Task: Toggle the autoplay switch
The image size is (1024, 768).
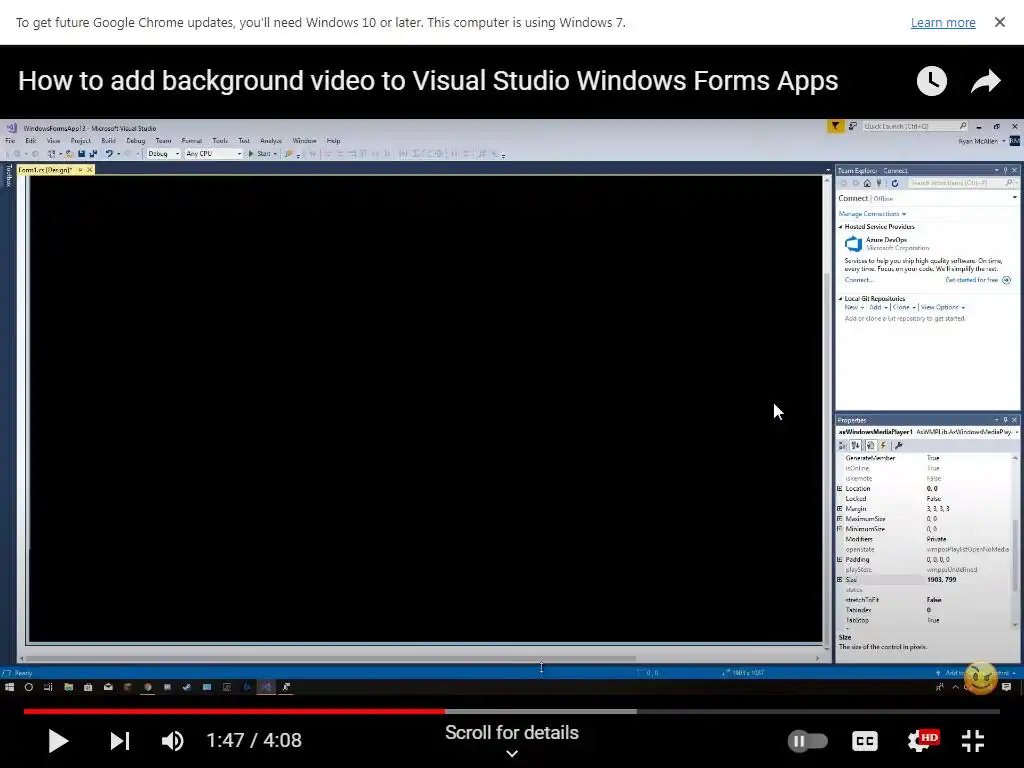Action: [x=807, y=741]
